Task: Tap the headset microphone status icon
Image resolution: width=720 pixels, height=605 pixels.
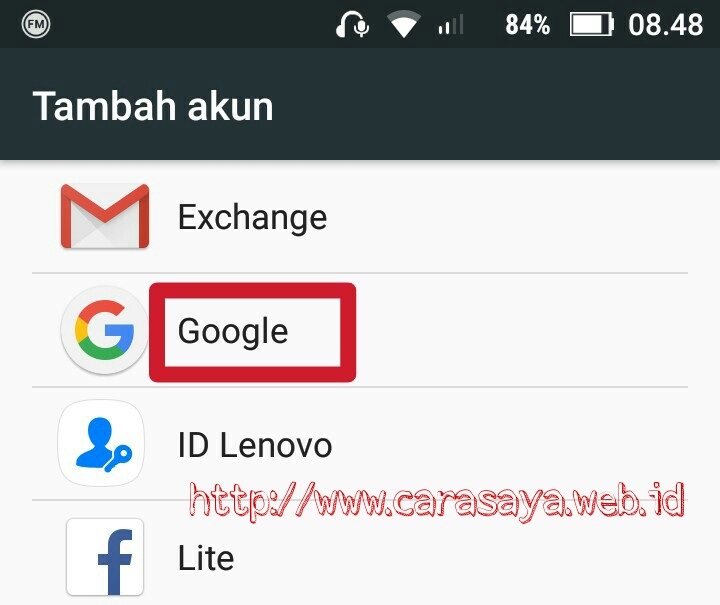Action: coord(352,24)
